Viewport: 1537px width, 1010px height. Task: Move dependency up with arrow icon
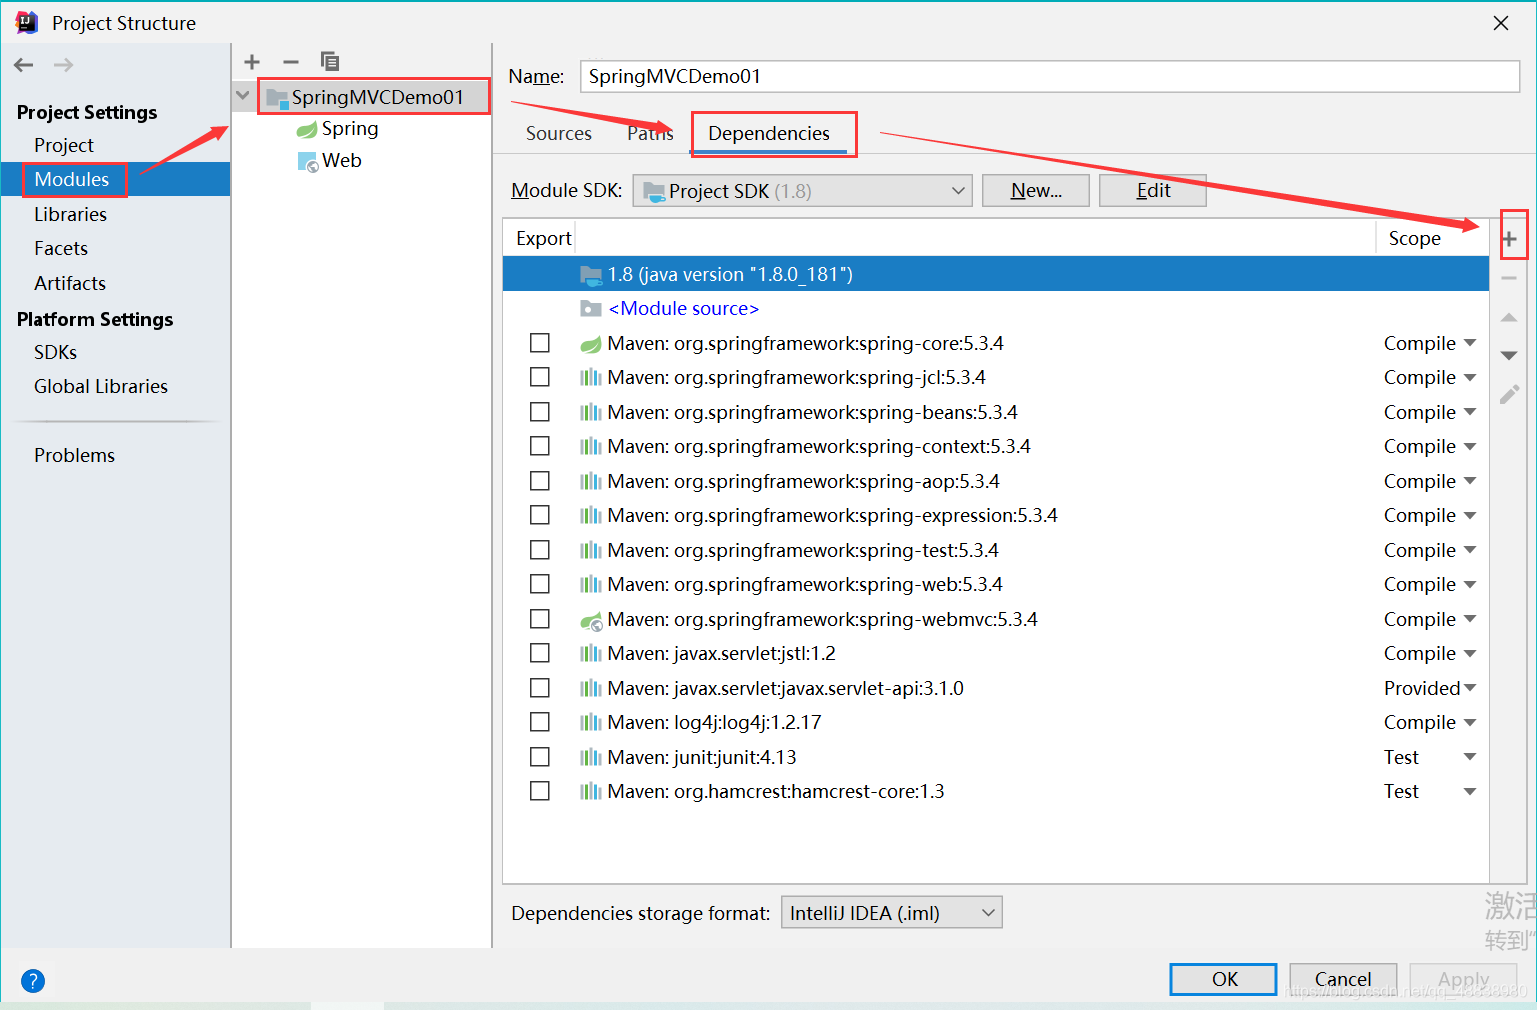point(1510,317)
